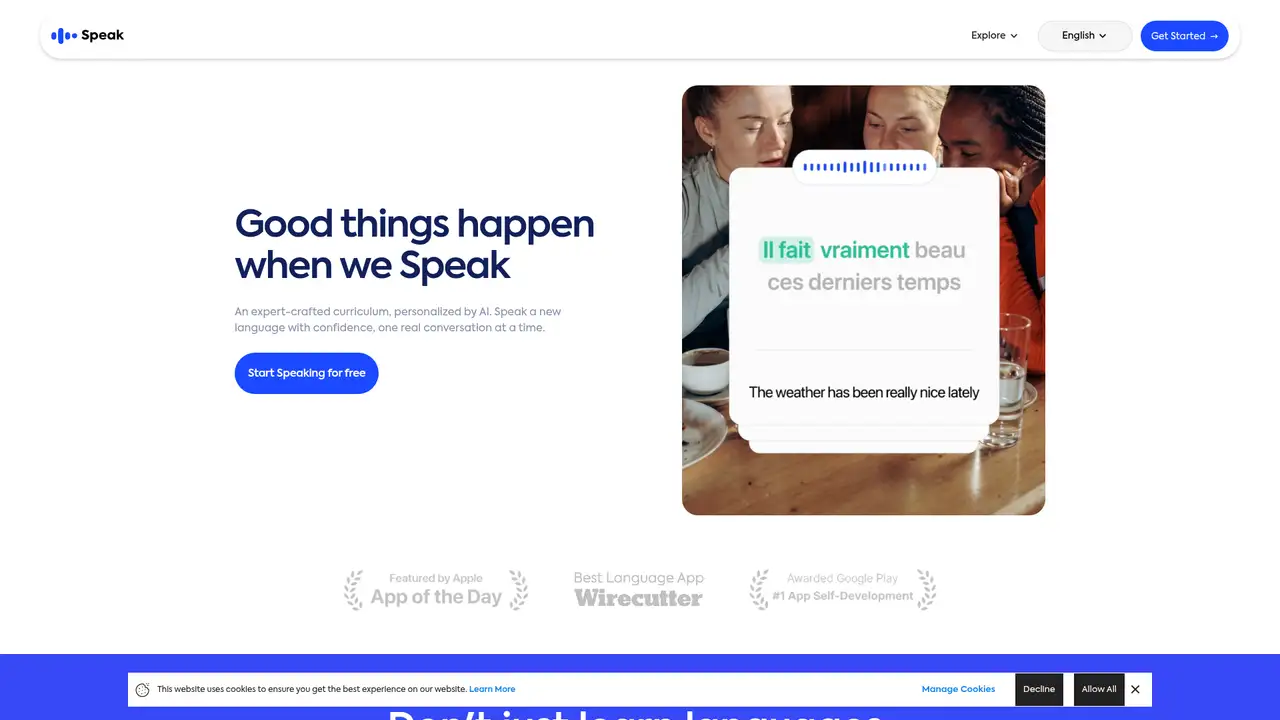The height and width of the screenshot is (720, 1280).
Task: Click the Get Started button
Action: coord(1184,36)
